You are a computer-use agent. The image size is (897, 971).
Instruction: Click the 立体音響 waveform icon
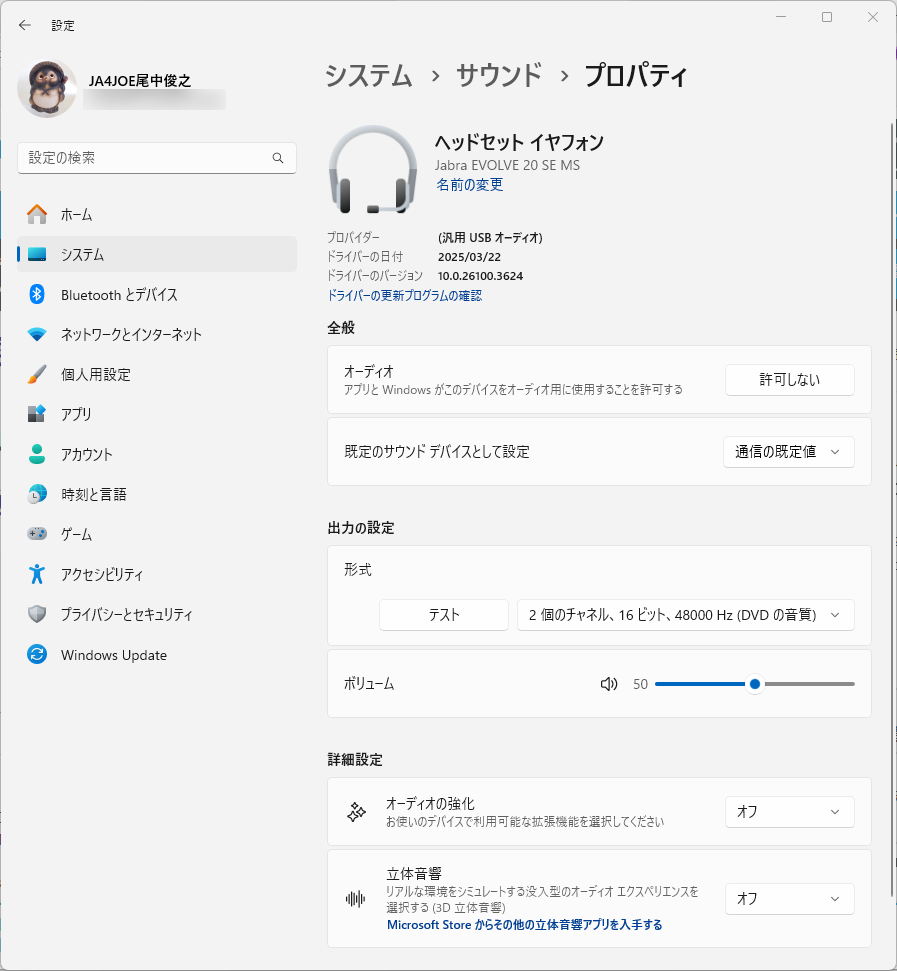(x=355, y=899)
